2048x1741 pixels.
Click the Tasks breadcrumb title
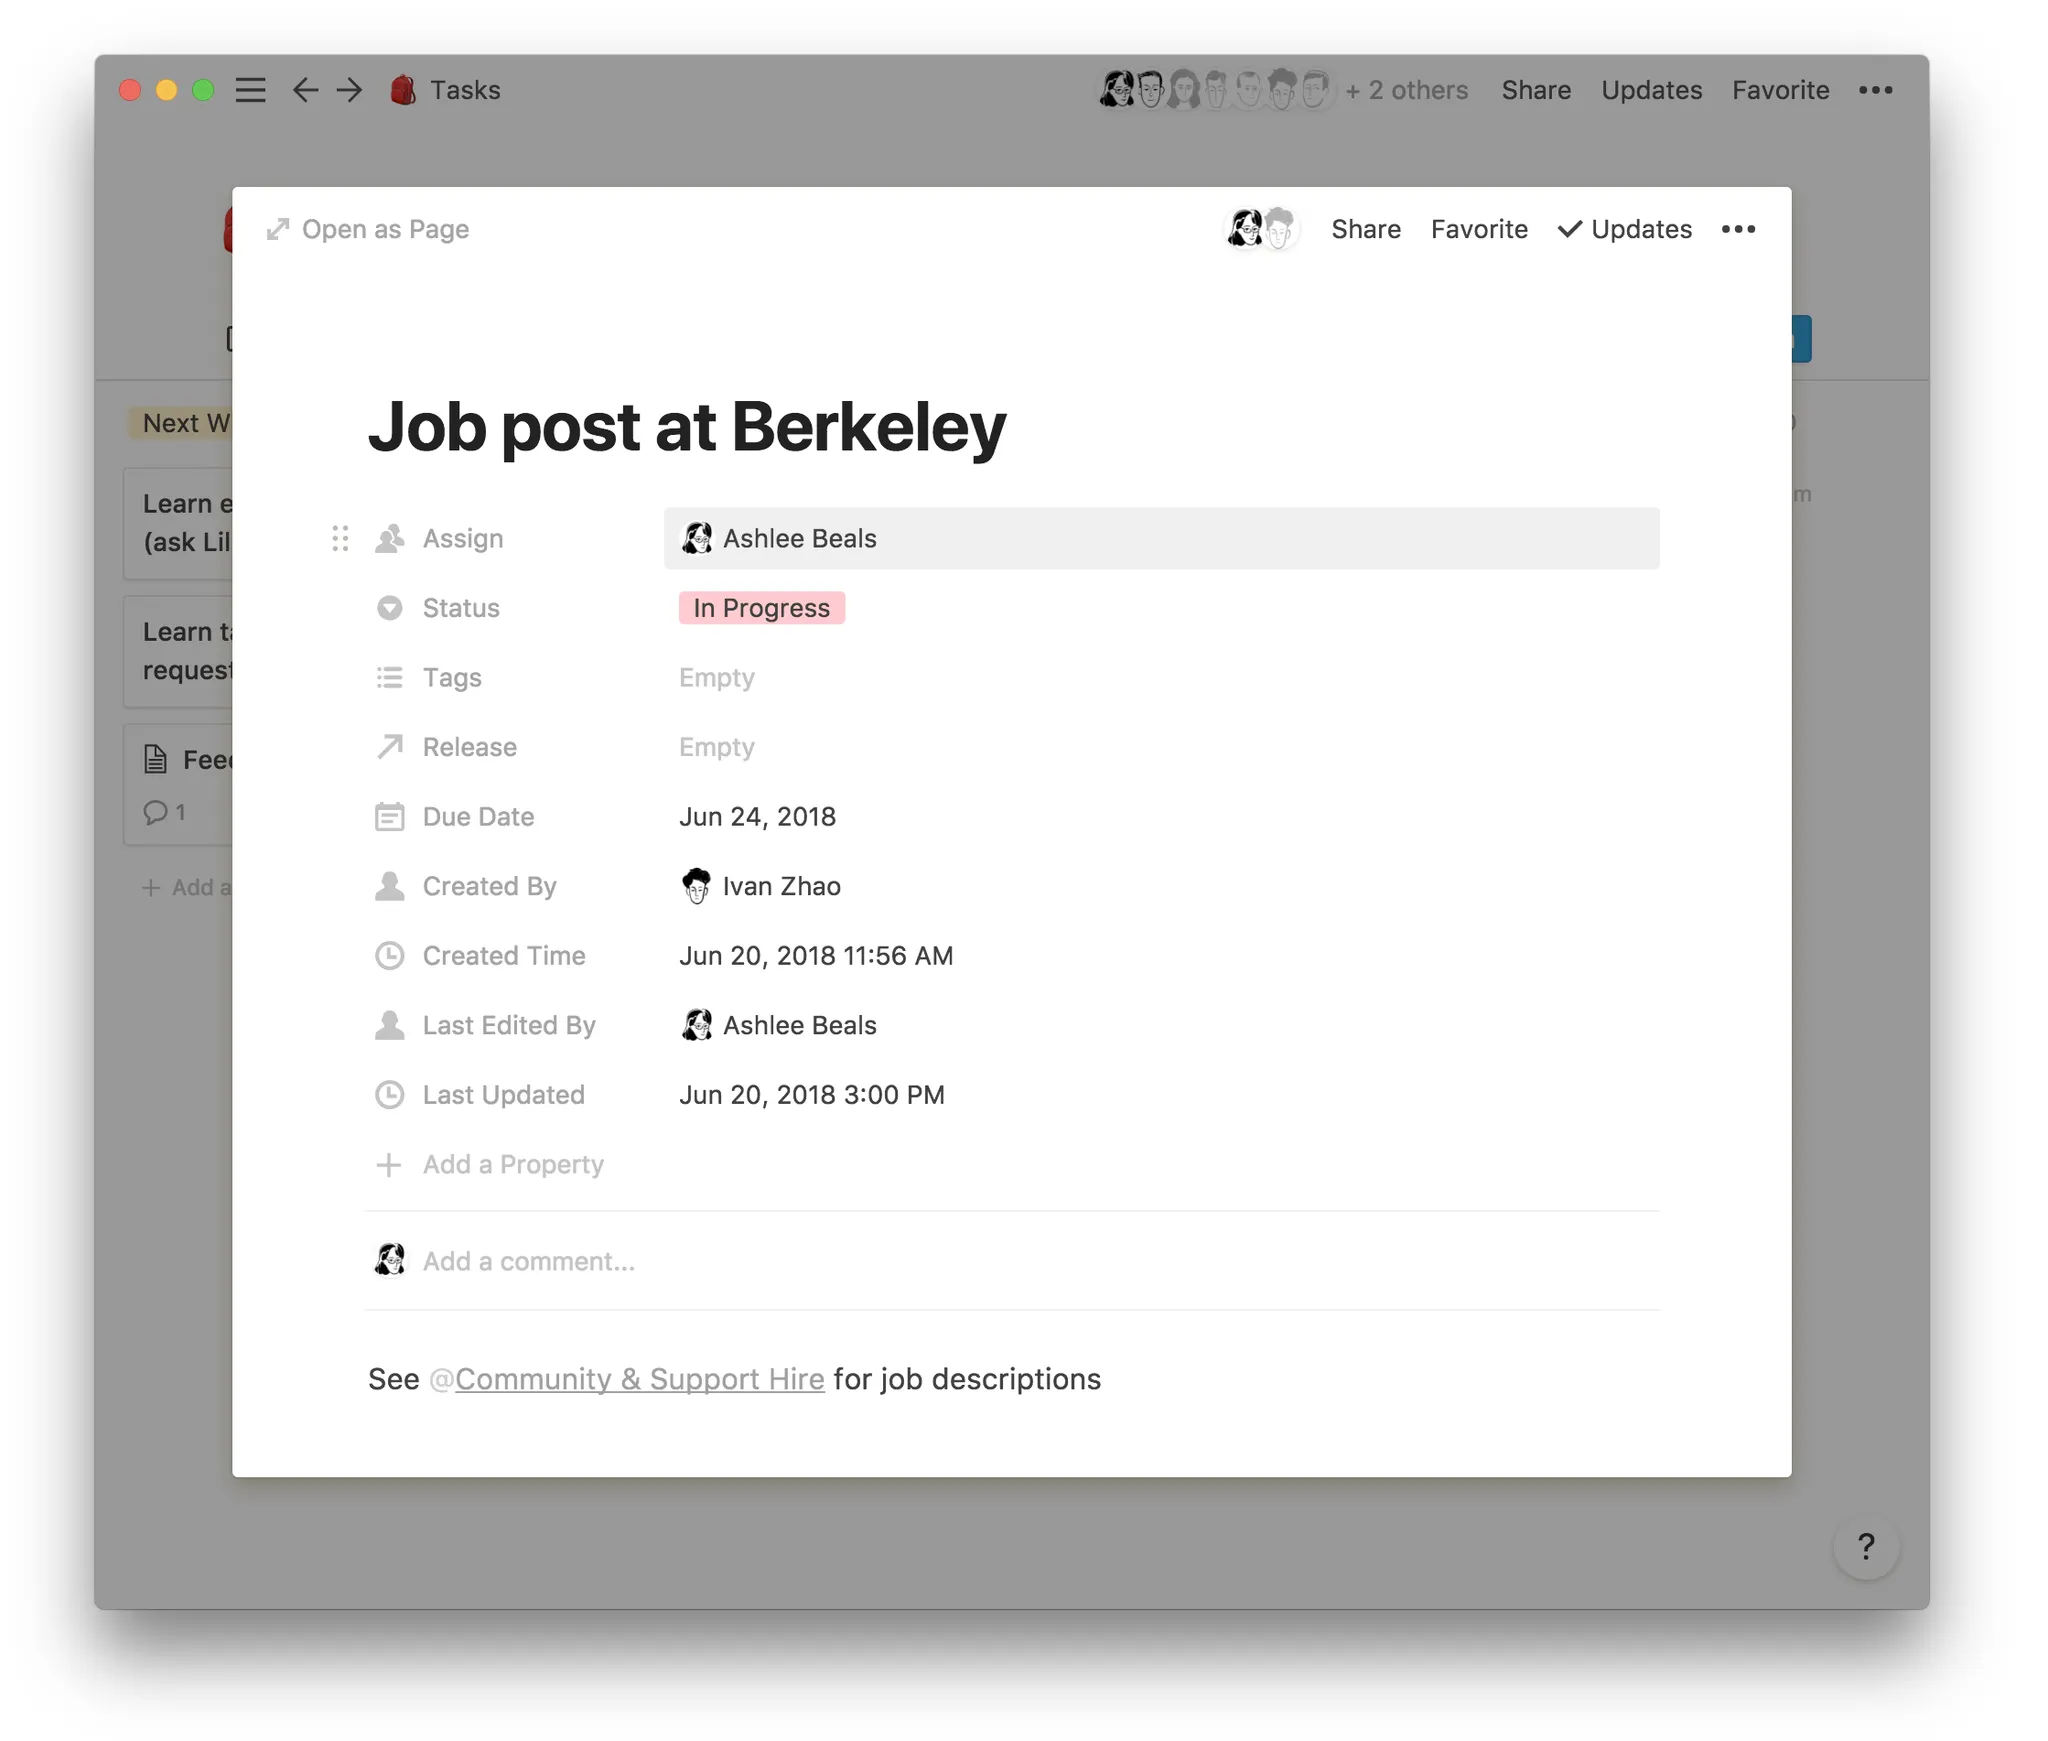tap(465, 90)
